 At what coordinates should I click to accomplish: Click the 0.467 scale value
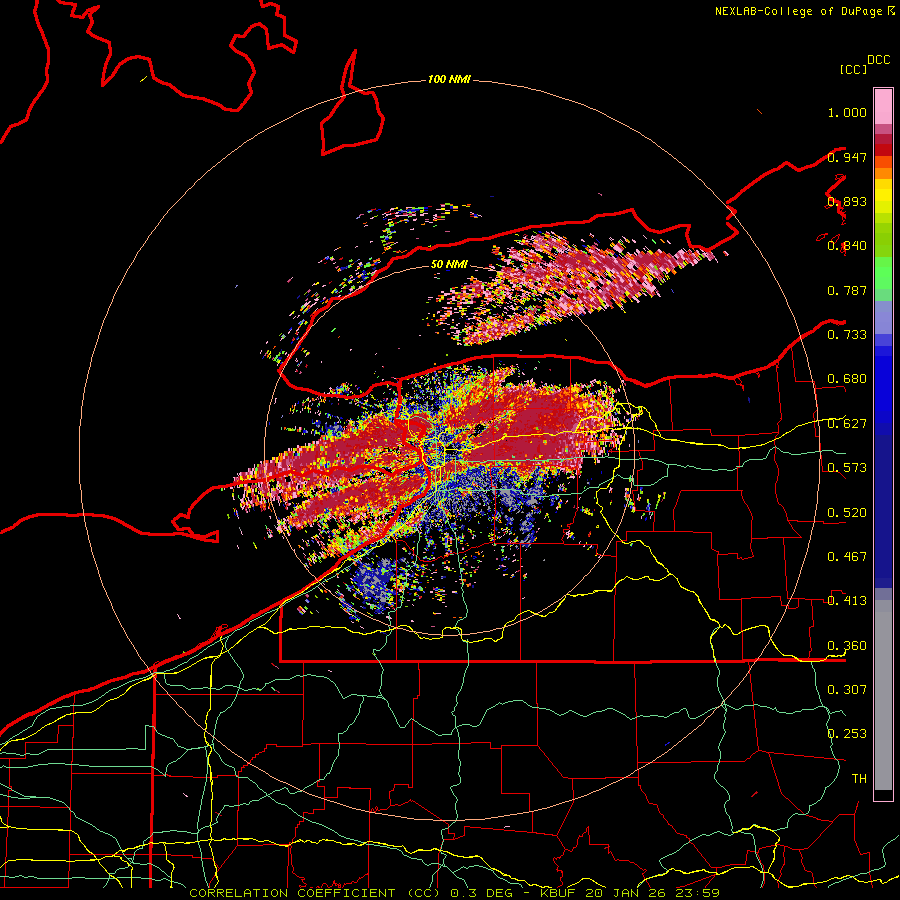tap(847, 557)
